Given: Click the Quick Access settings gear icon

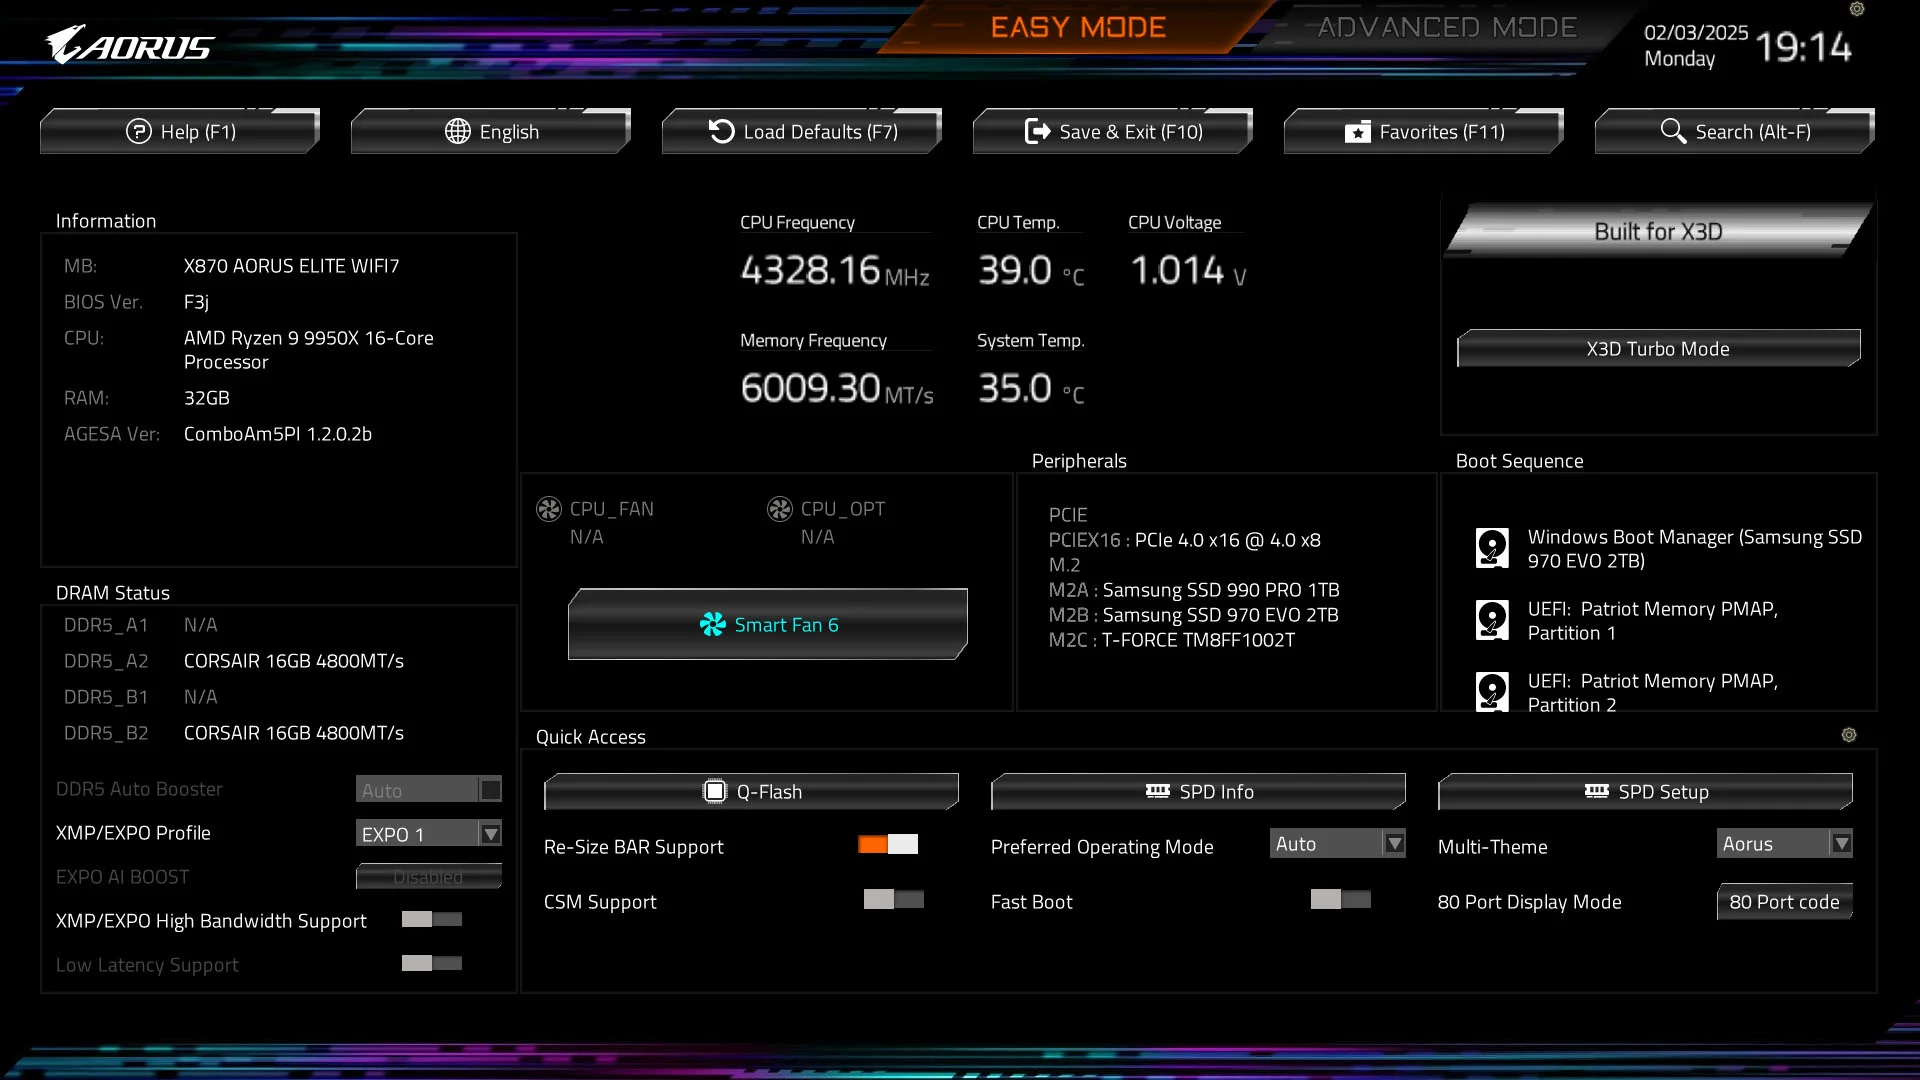Looking at the screenshot, I should pos(1848,735).
